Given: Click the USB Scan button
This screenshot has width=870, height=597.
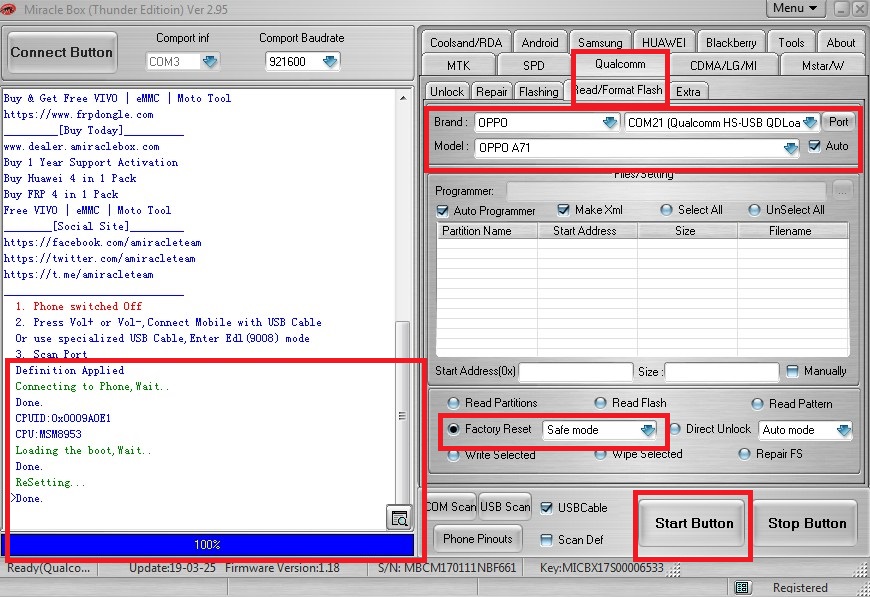Looking at the screenshot, I should coord(505,507).
